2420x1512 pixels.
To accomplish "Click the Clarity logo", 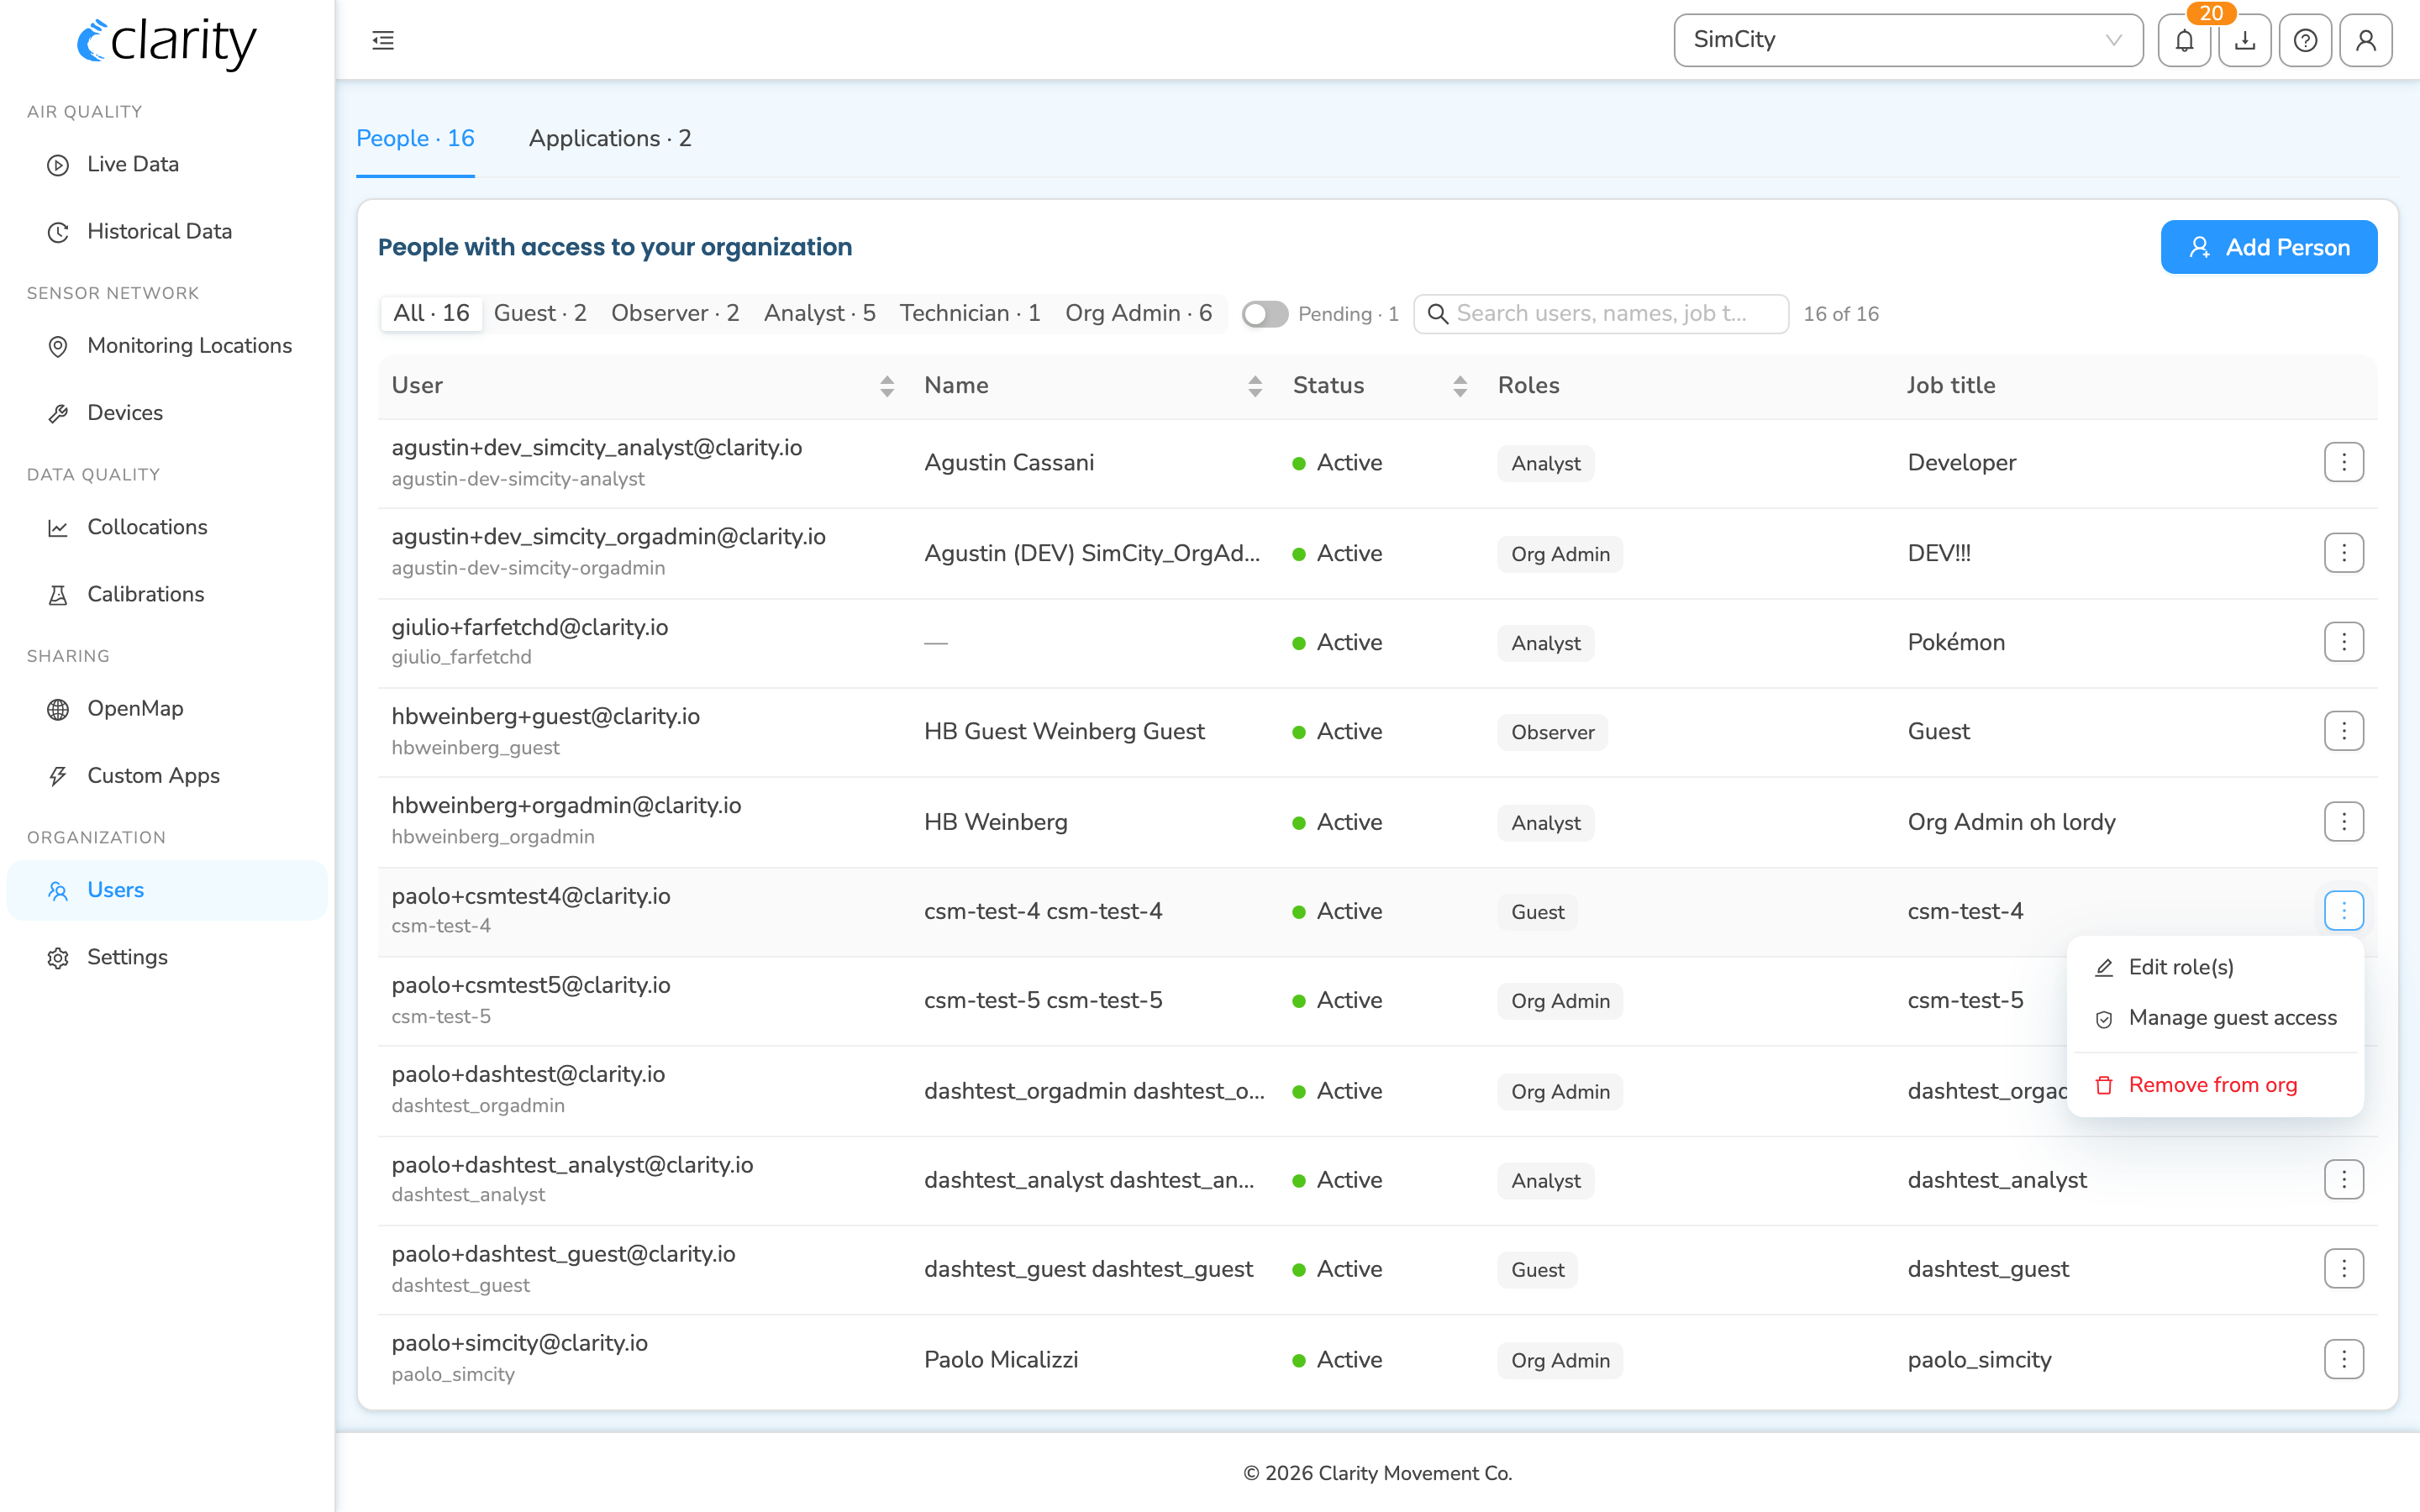I will [167, 42].
